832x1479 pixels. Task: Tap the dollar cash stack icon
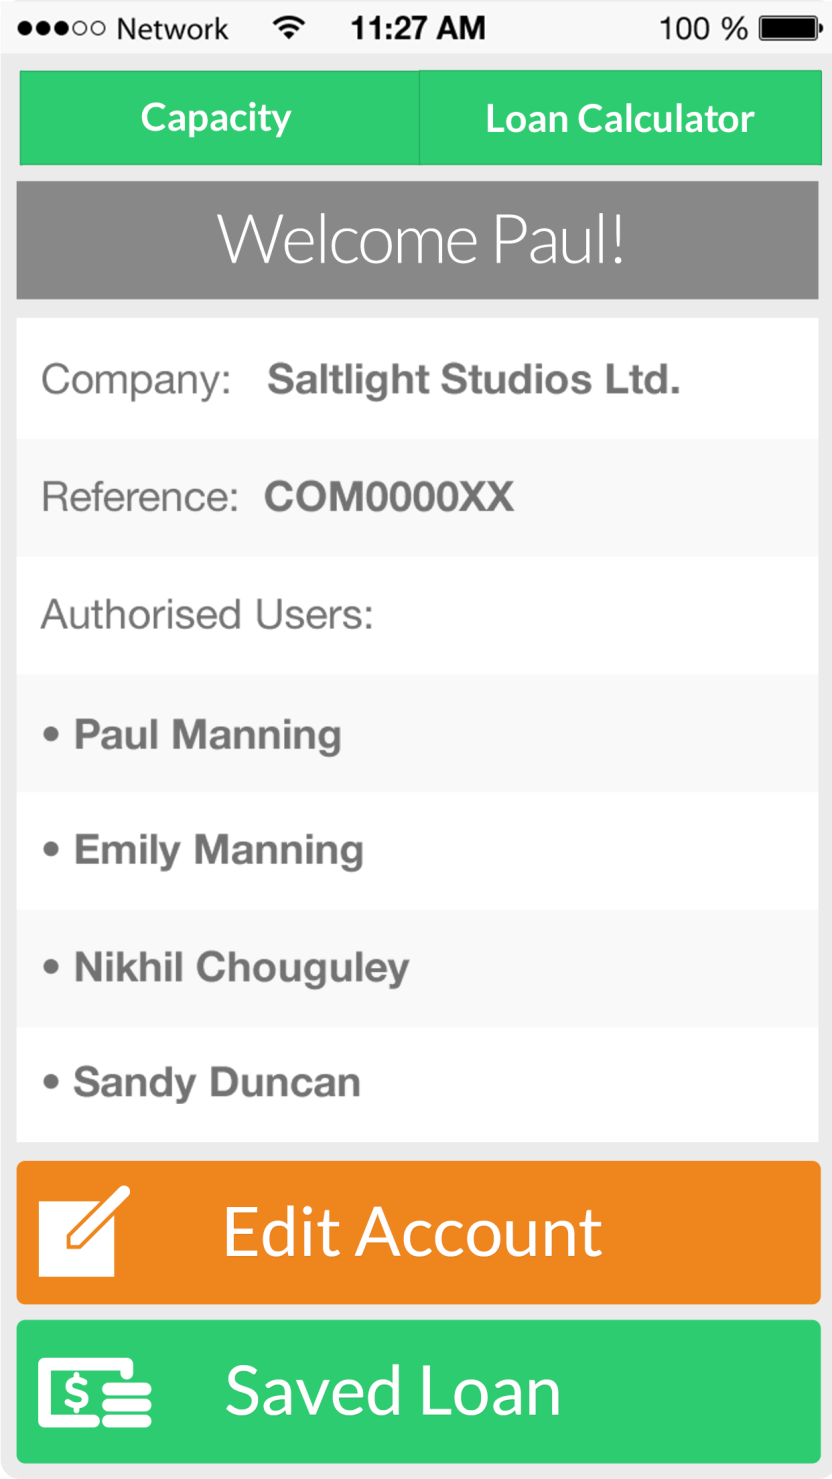tap(94, 1392)
